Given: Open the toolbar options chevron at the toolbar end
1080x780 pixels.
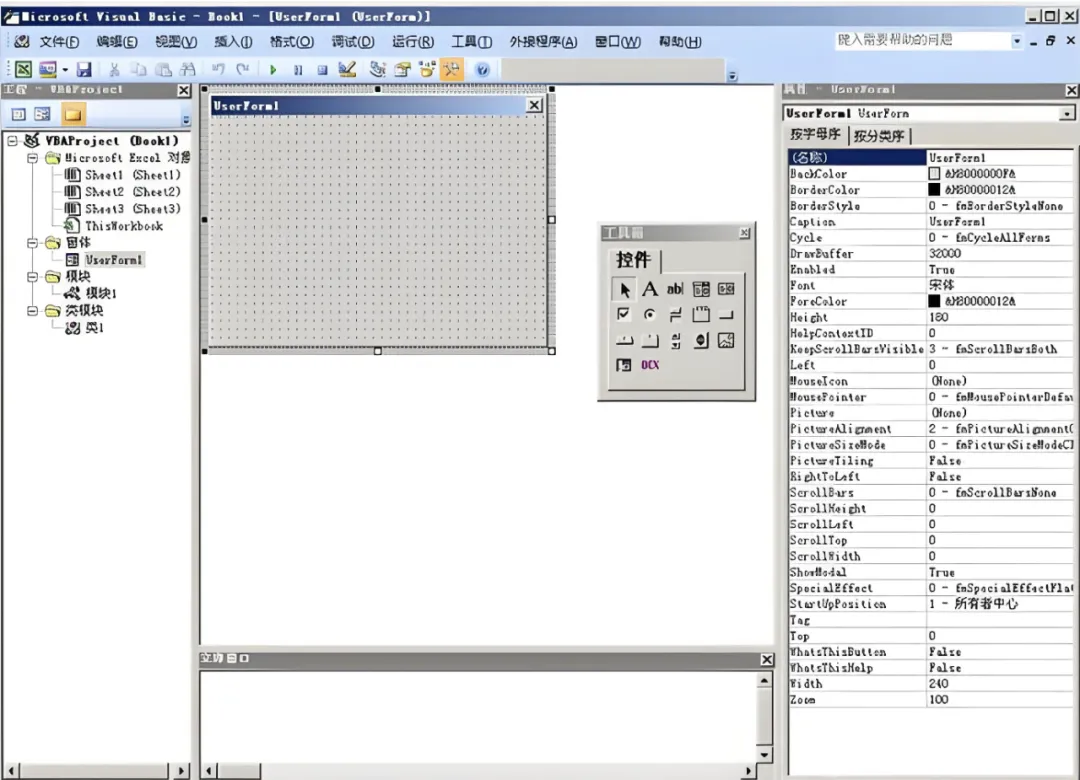Looking at the screenshot, I should pos(732,76).
